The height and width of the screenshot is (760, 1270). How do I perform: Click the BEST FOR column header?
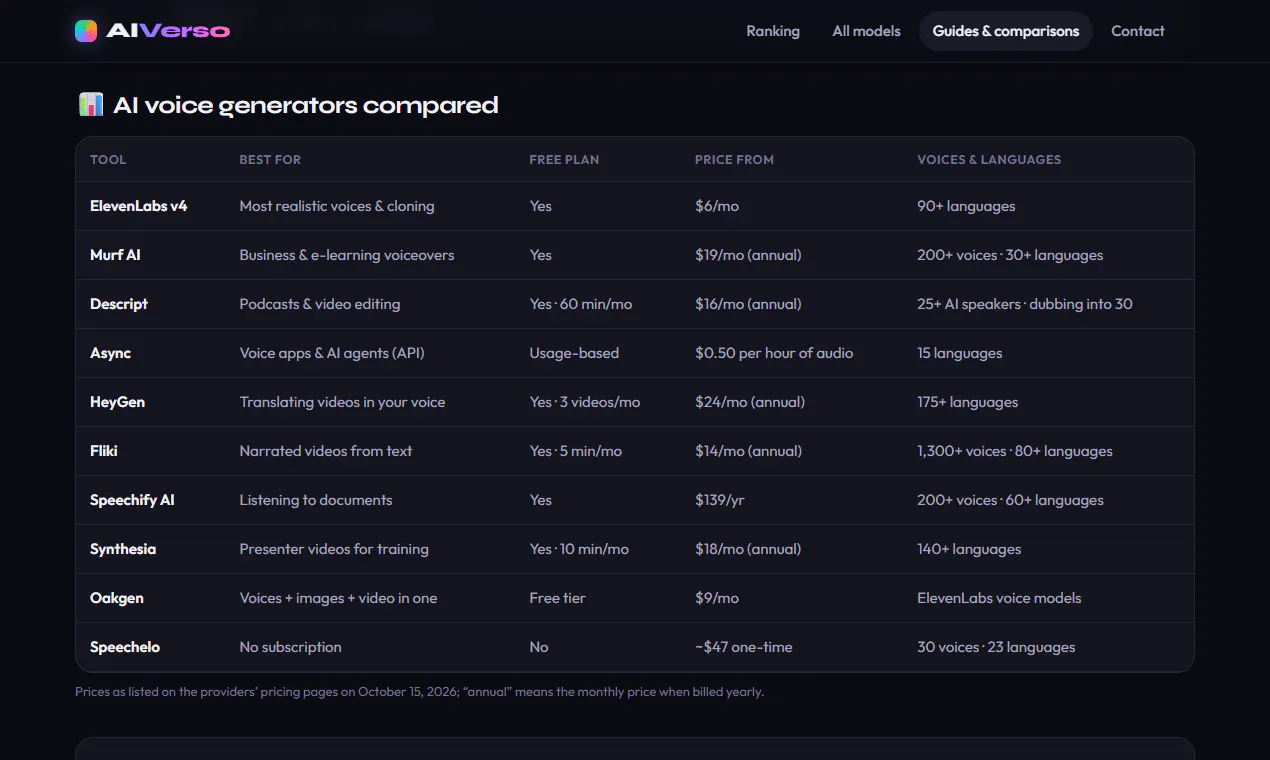coord(270,159)
